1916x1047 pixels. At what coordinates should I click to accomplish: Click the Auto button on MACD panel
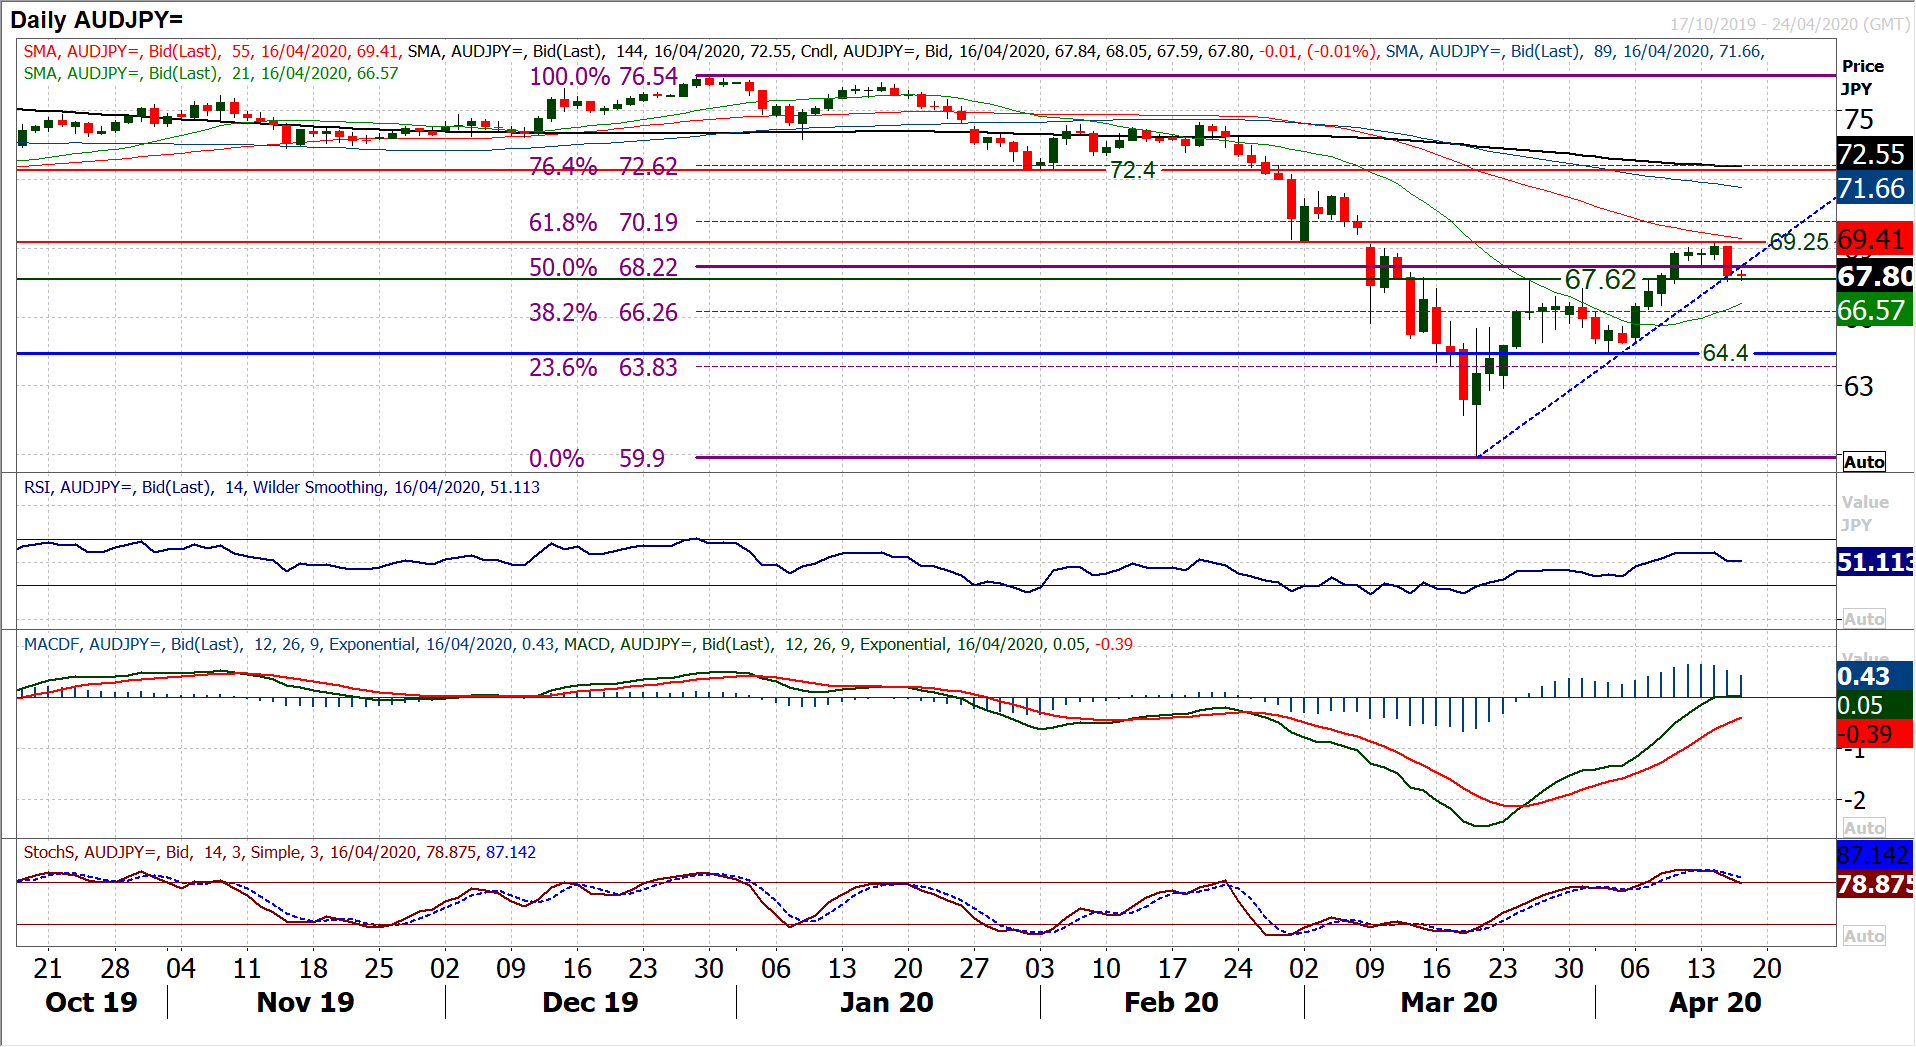click(x=1864, y=828)
